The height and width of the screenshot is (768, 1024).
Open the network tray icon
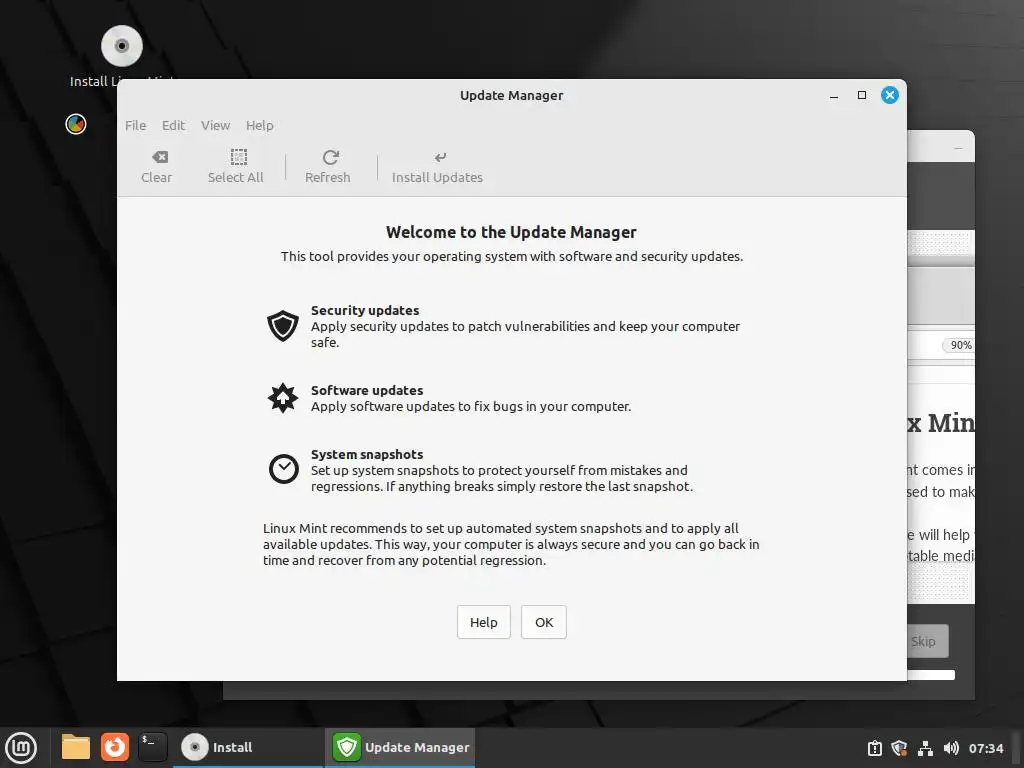click(x=925, y=748)
